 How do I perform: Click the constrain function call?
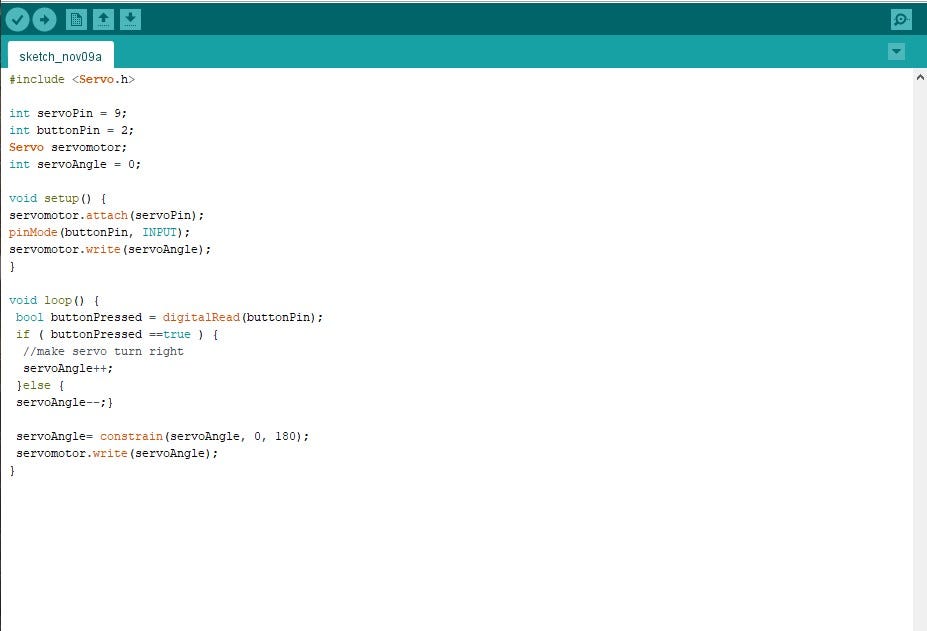132,436
